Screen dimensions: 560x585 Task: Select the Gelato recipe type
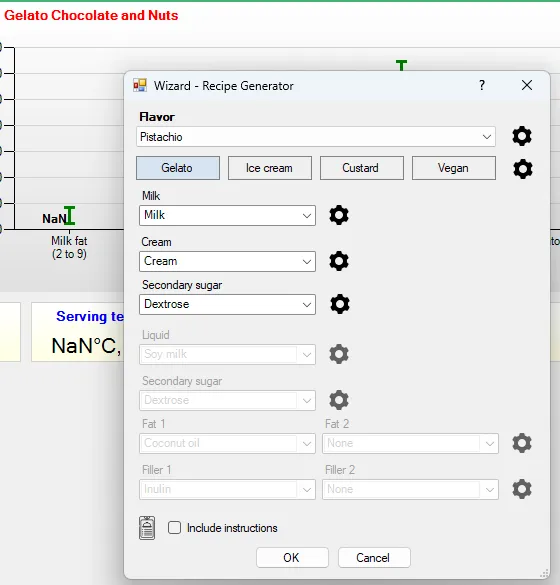click(x=178, y=168)
